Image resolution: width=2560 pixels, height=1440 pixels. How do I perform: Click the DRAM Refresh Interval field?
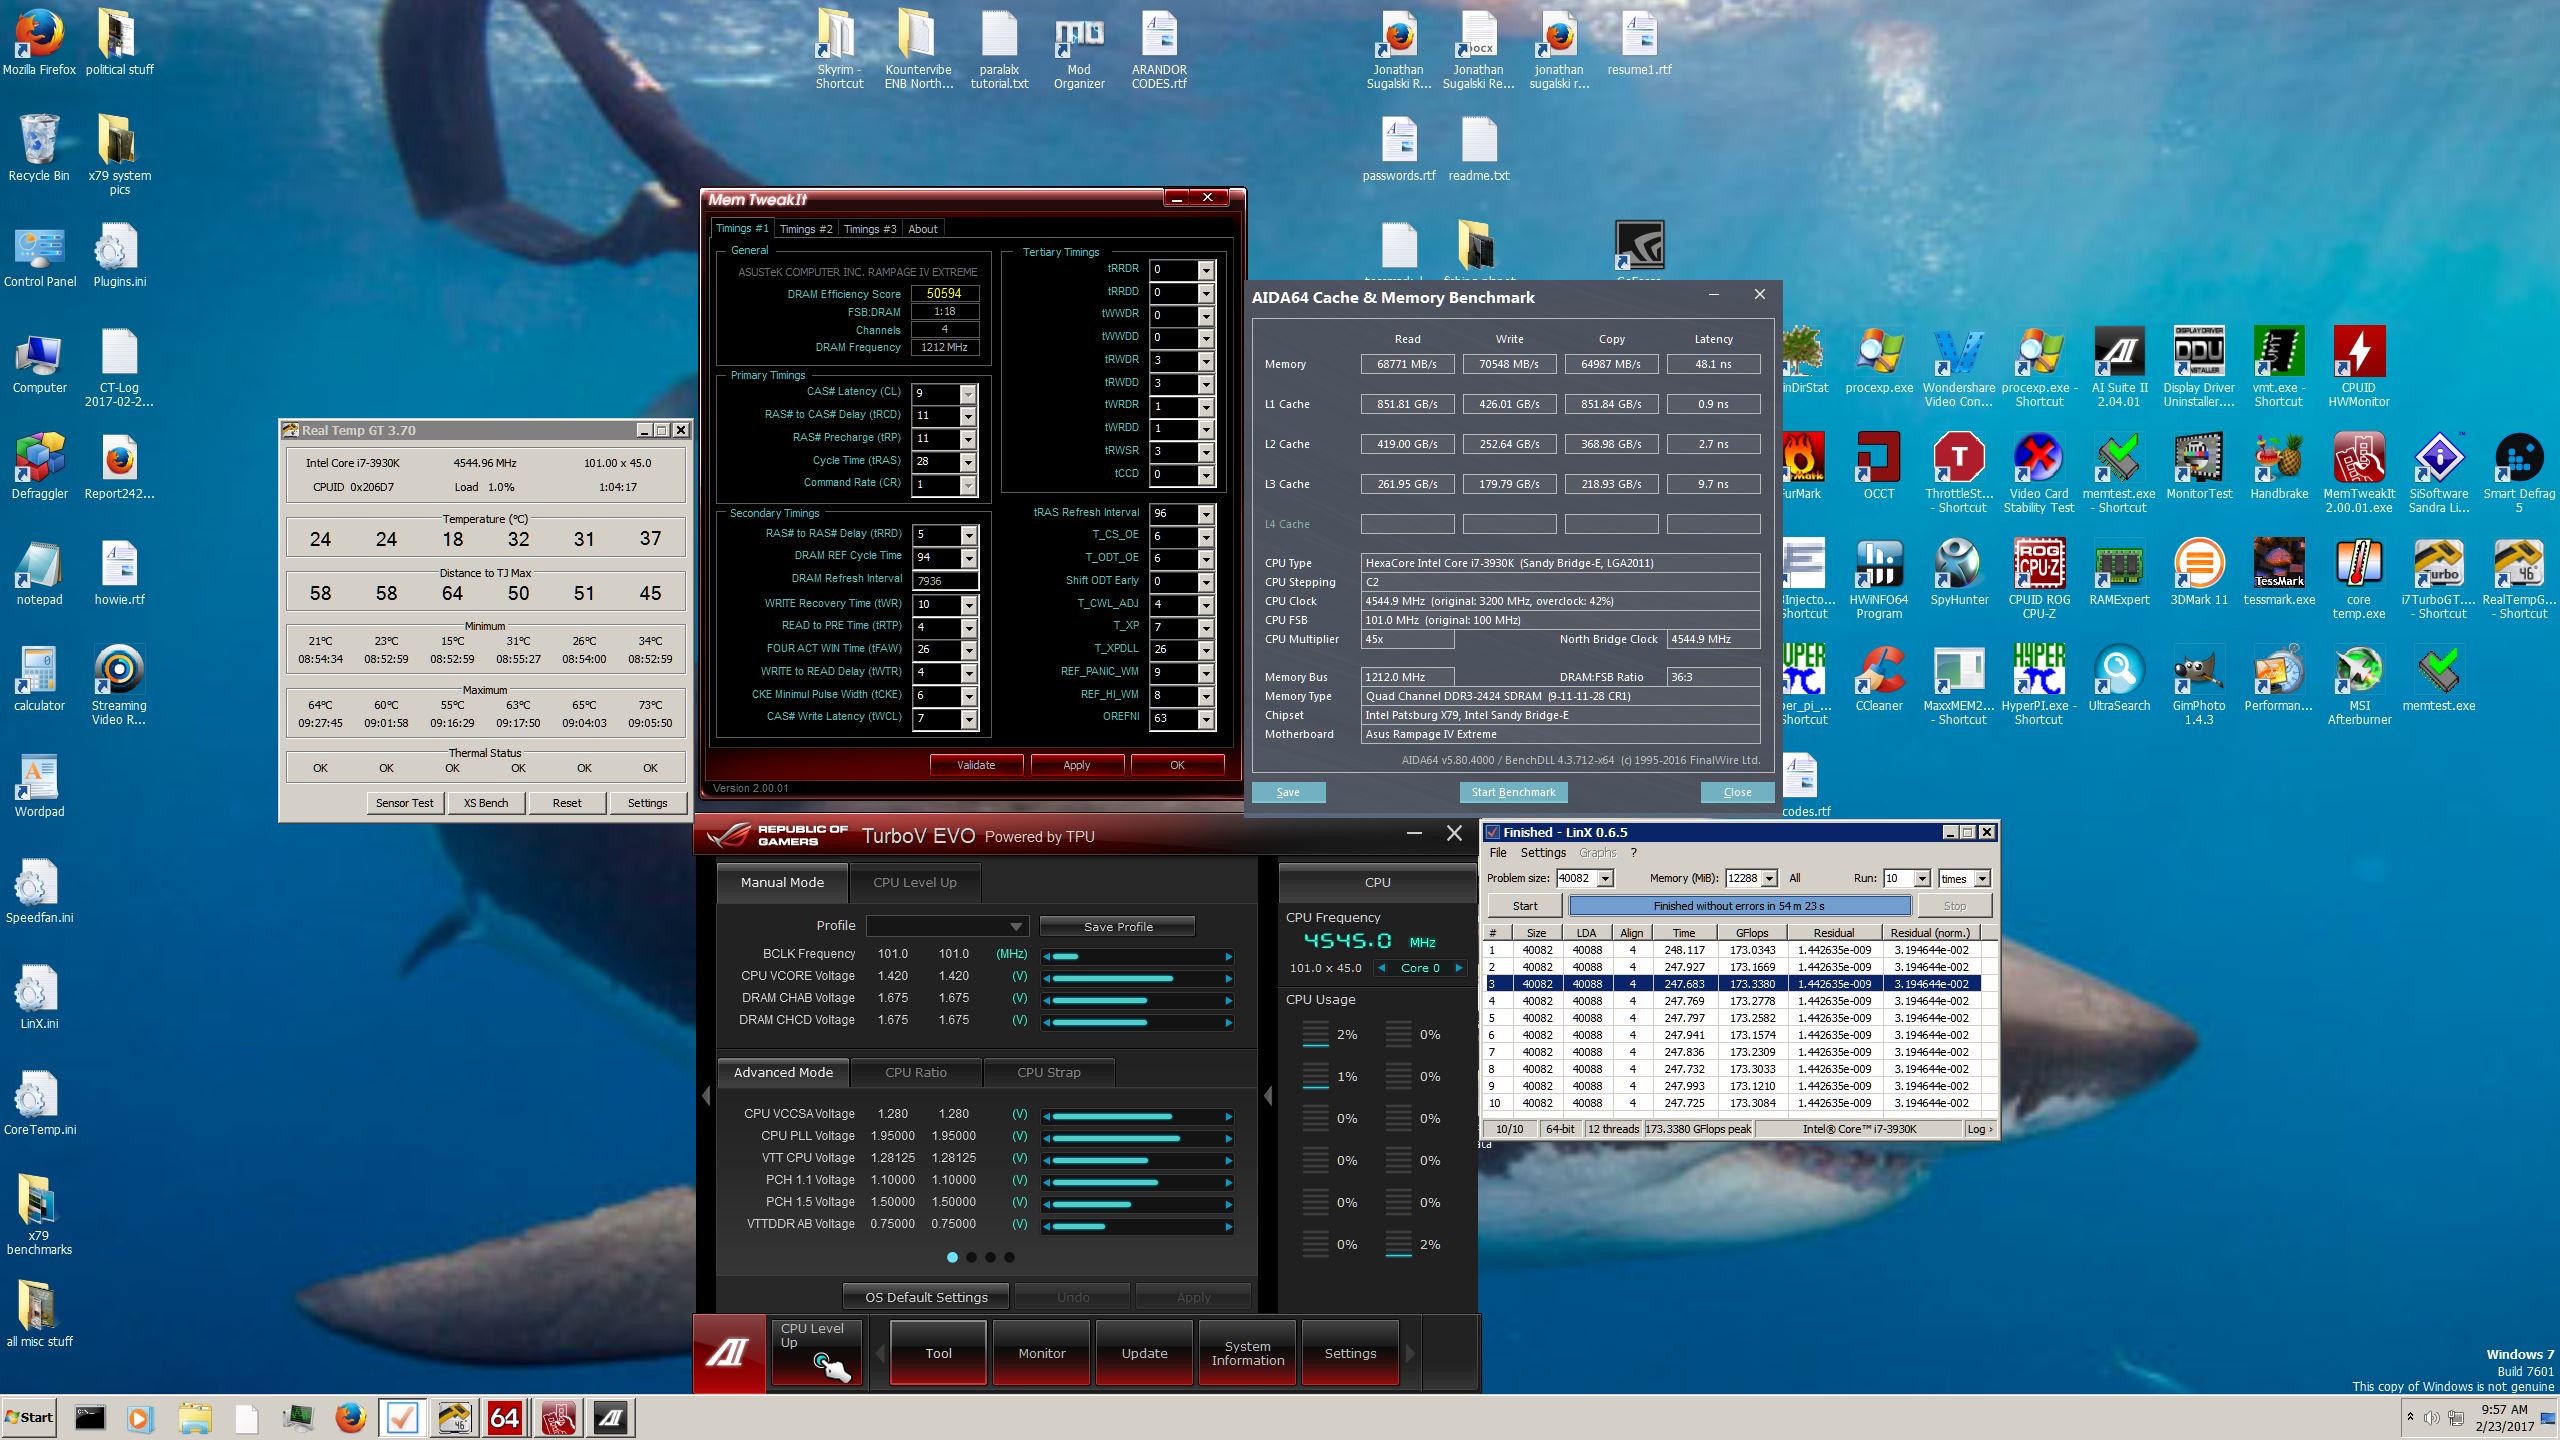pos(944,581)
